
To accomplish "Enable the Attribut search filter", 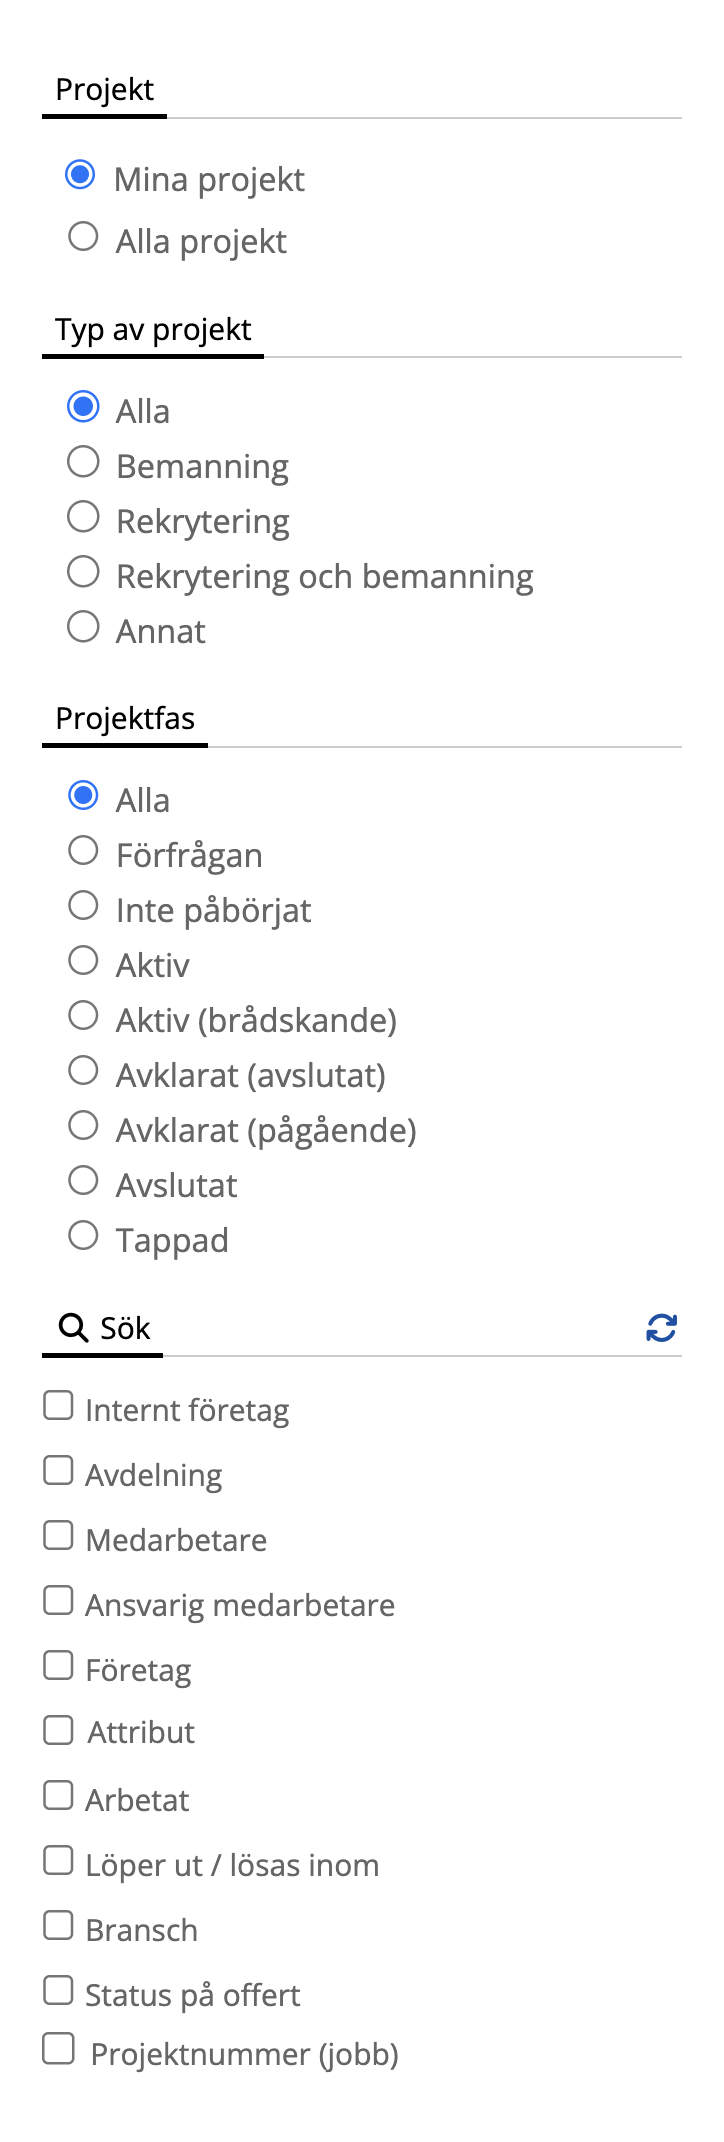I will click(x=58, y=1731).
